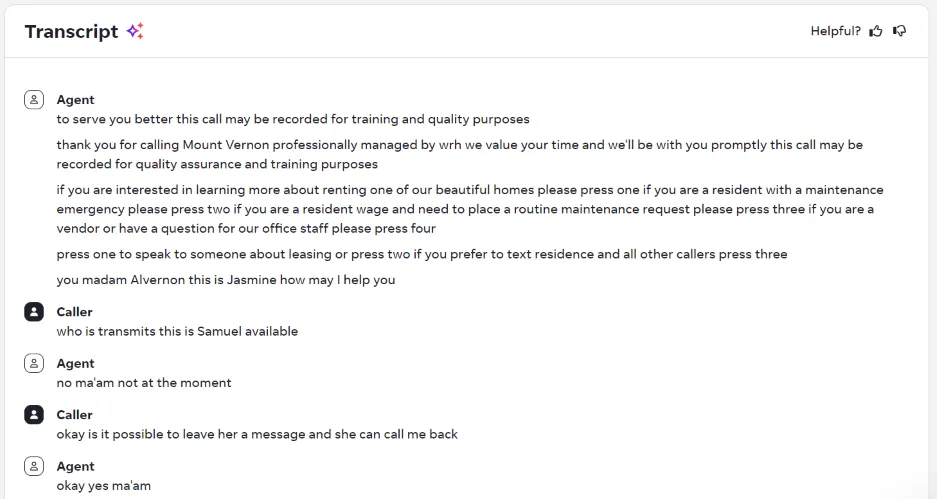Click the thumbs up helpful icon
This screenshot has width=937, height=499.
[876, 31]
